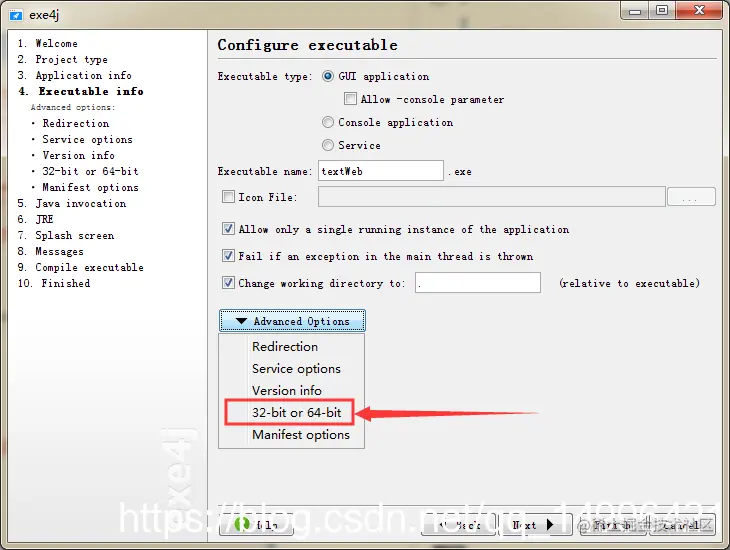Click the working directory text field
This screenshot has width=730, height=550.
click(x=478, y=283)
